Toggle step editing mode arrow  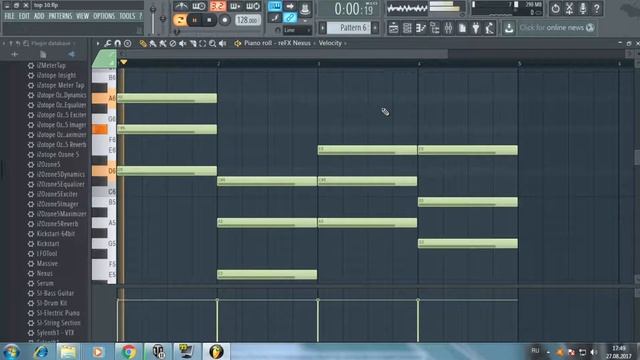click(290, 6)
